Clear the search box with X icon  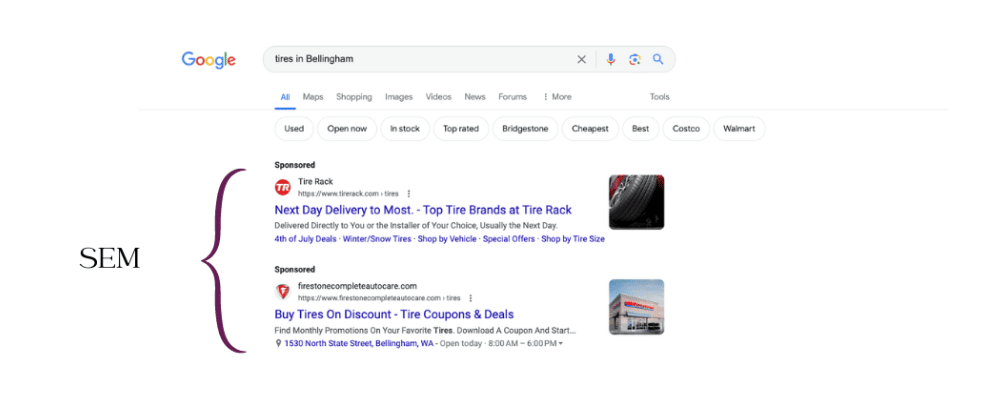click(581, 59)
